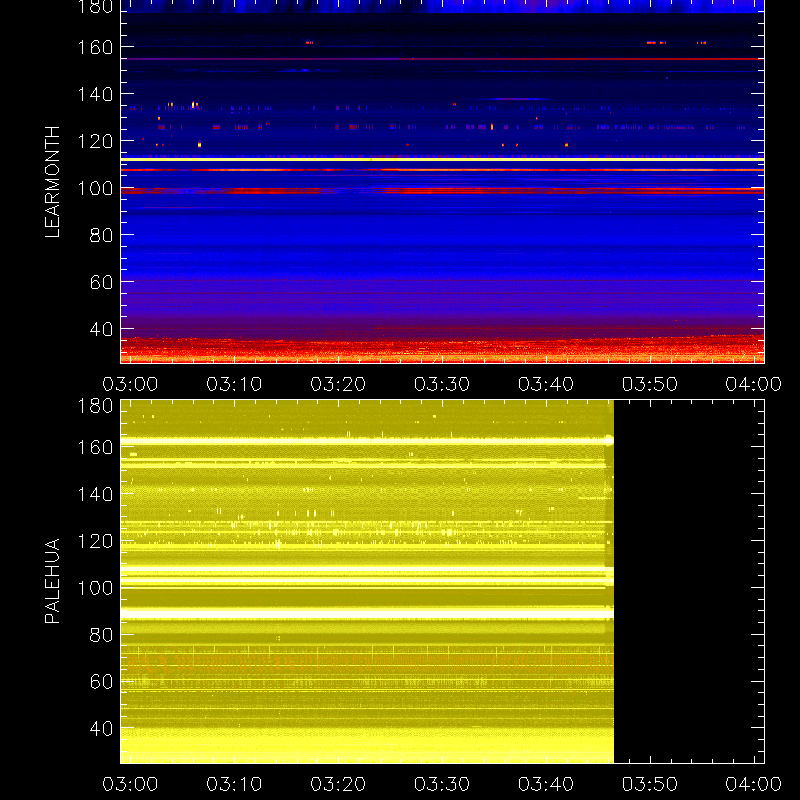Click the 03:40 time label of the Learmonth plot
Viewport: 800px width, 800px height.
(546, 384)
